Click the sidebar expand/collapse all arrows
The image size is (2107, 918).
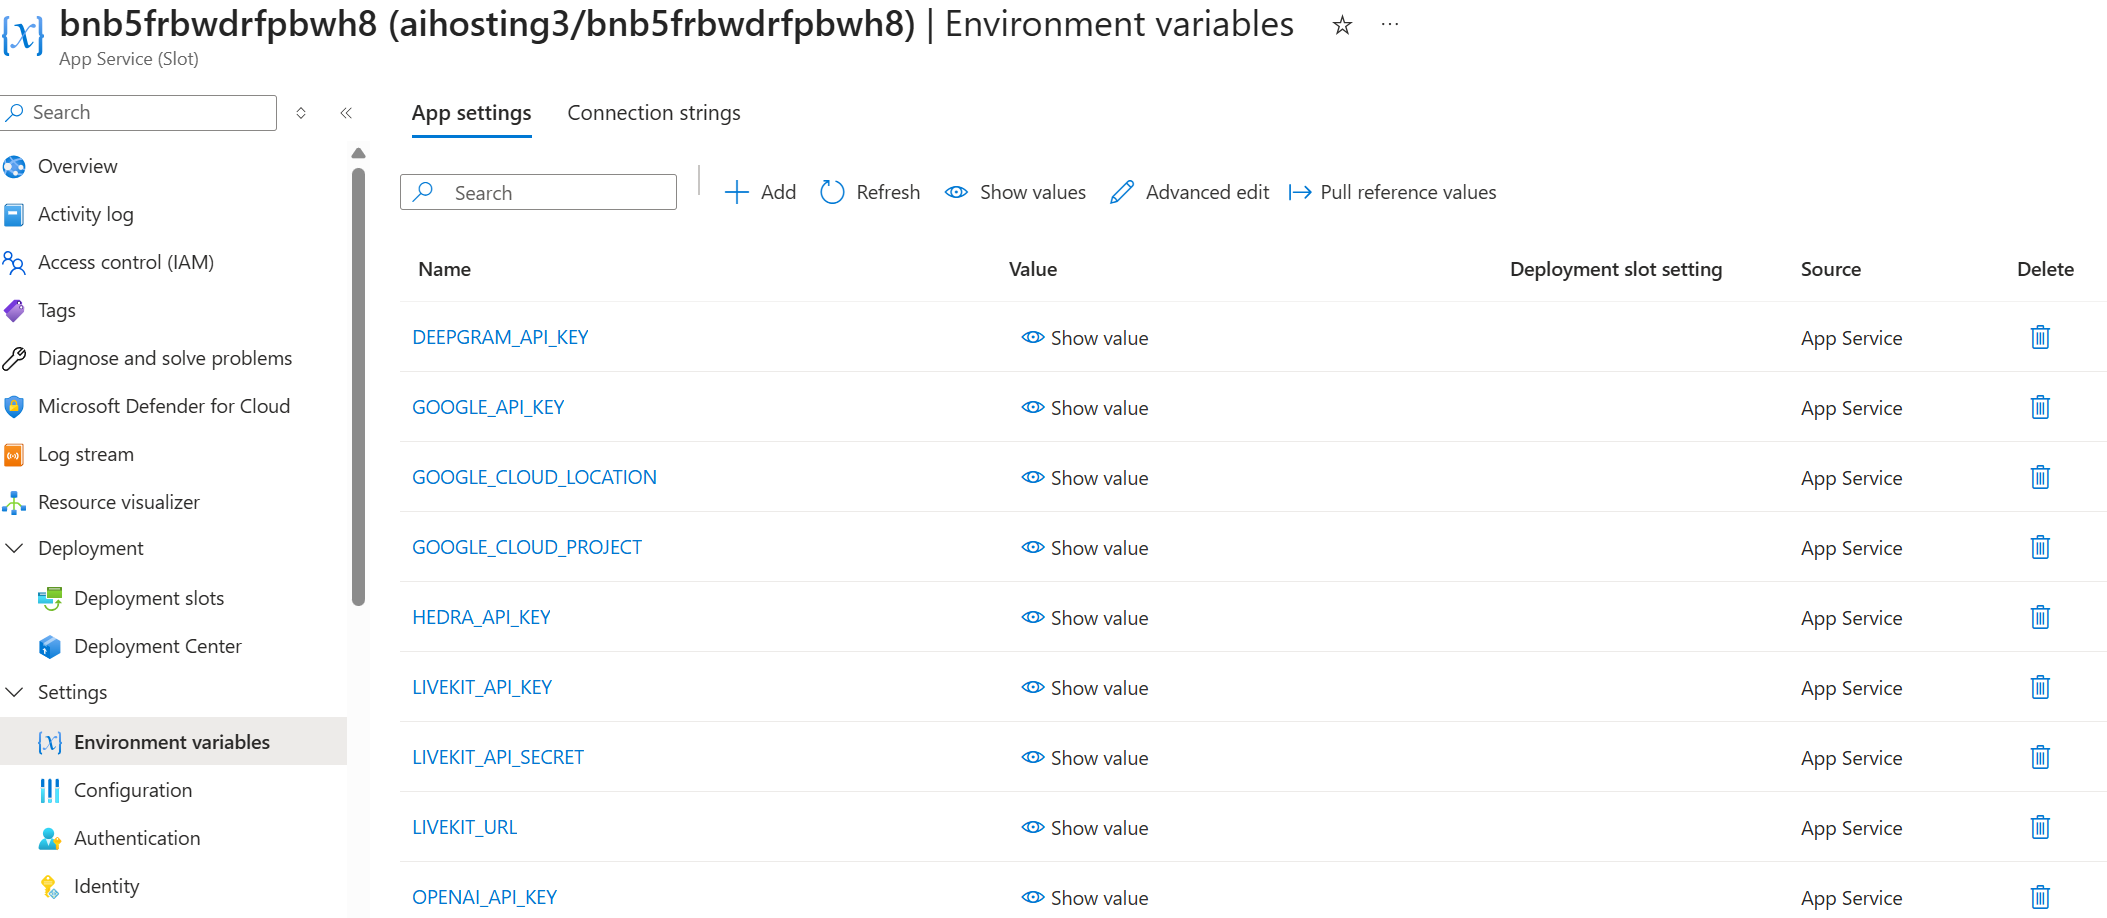(x=301, y=113)
